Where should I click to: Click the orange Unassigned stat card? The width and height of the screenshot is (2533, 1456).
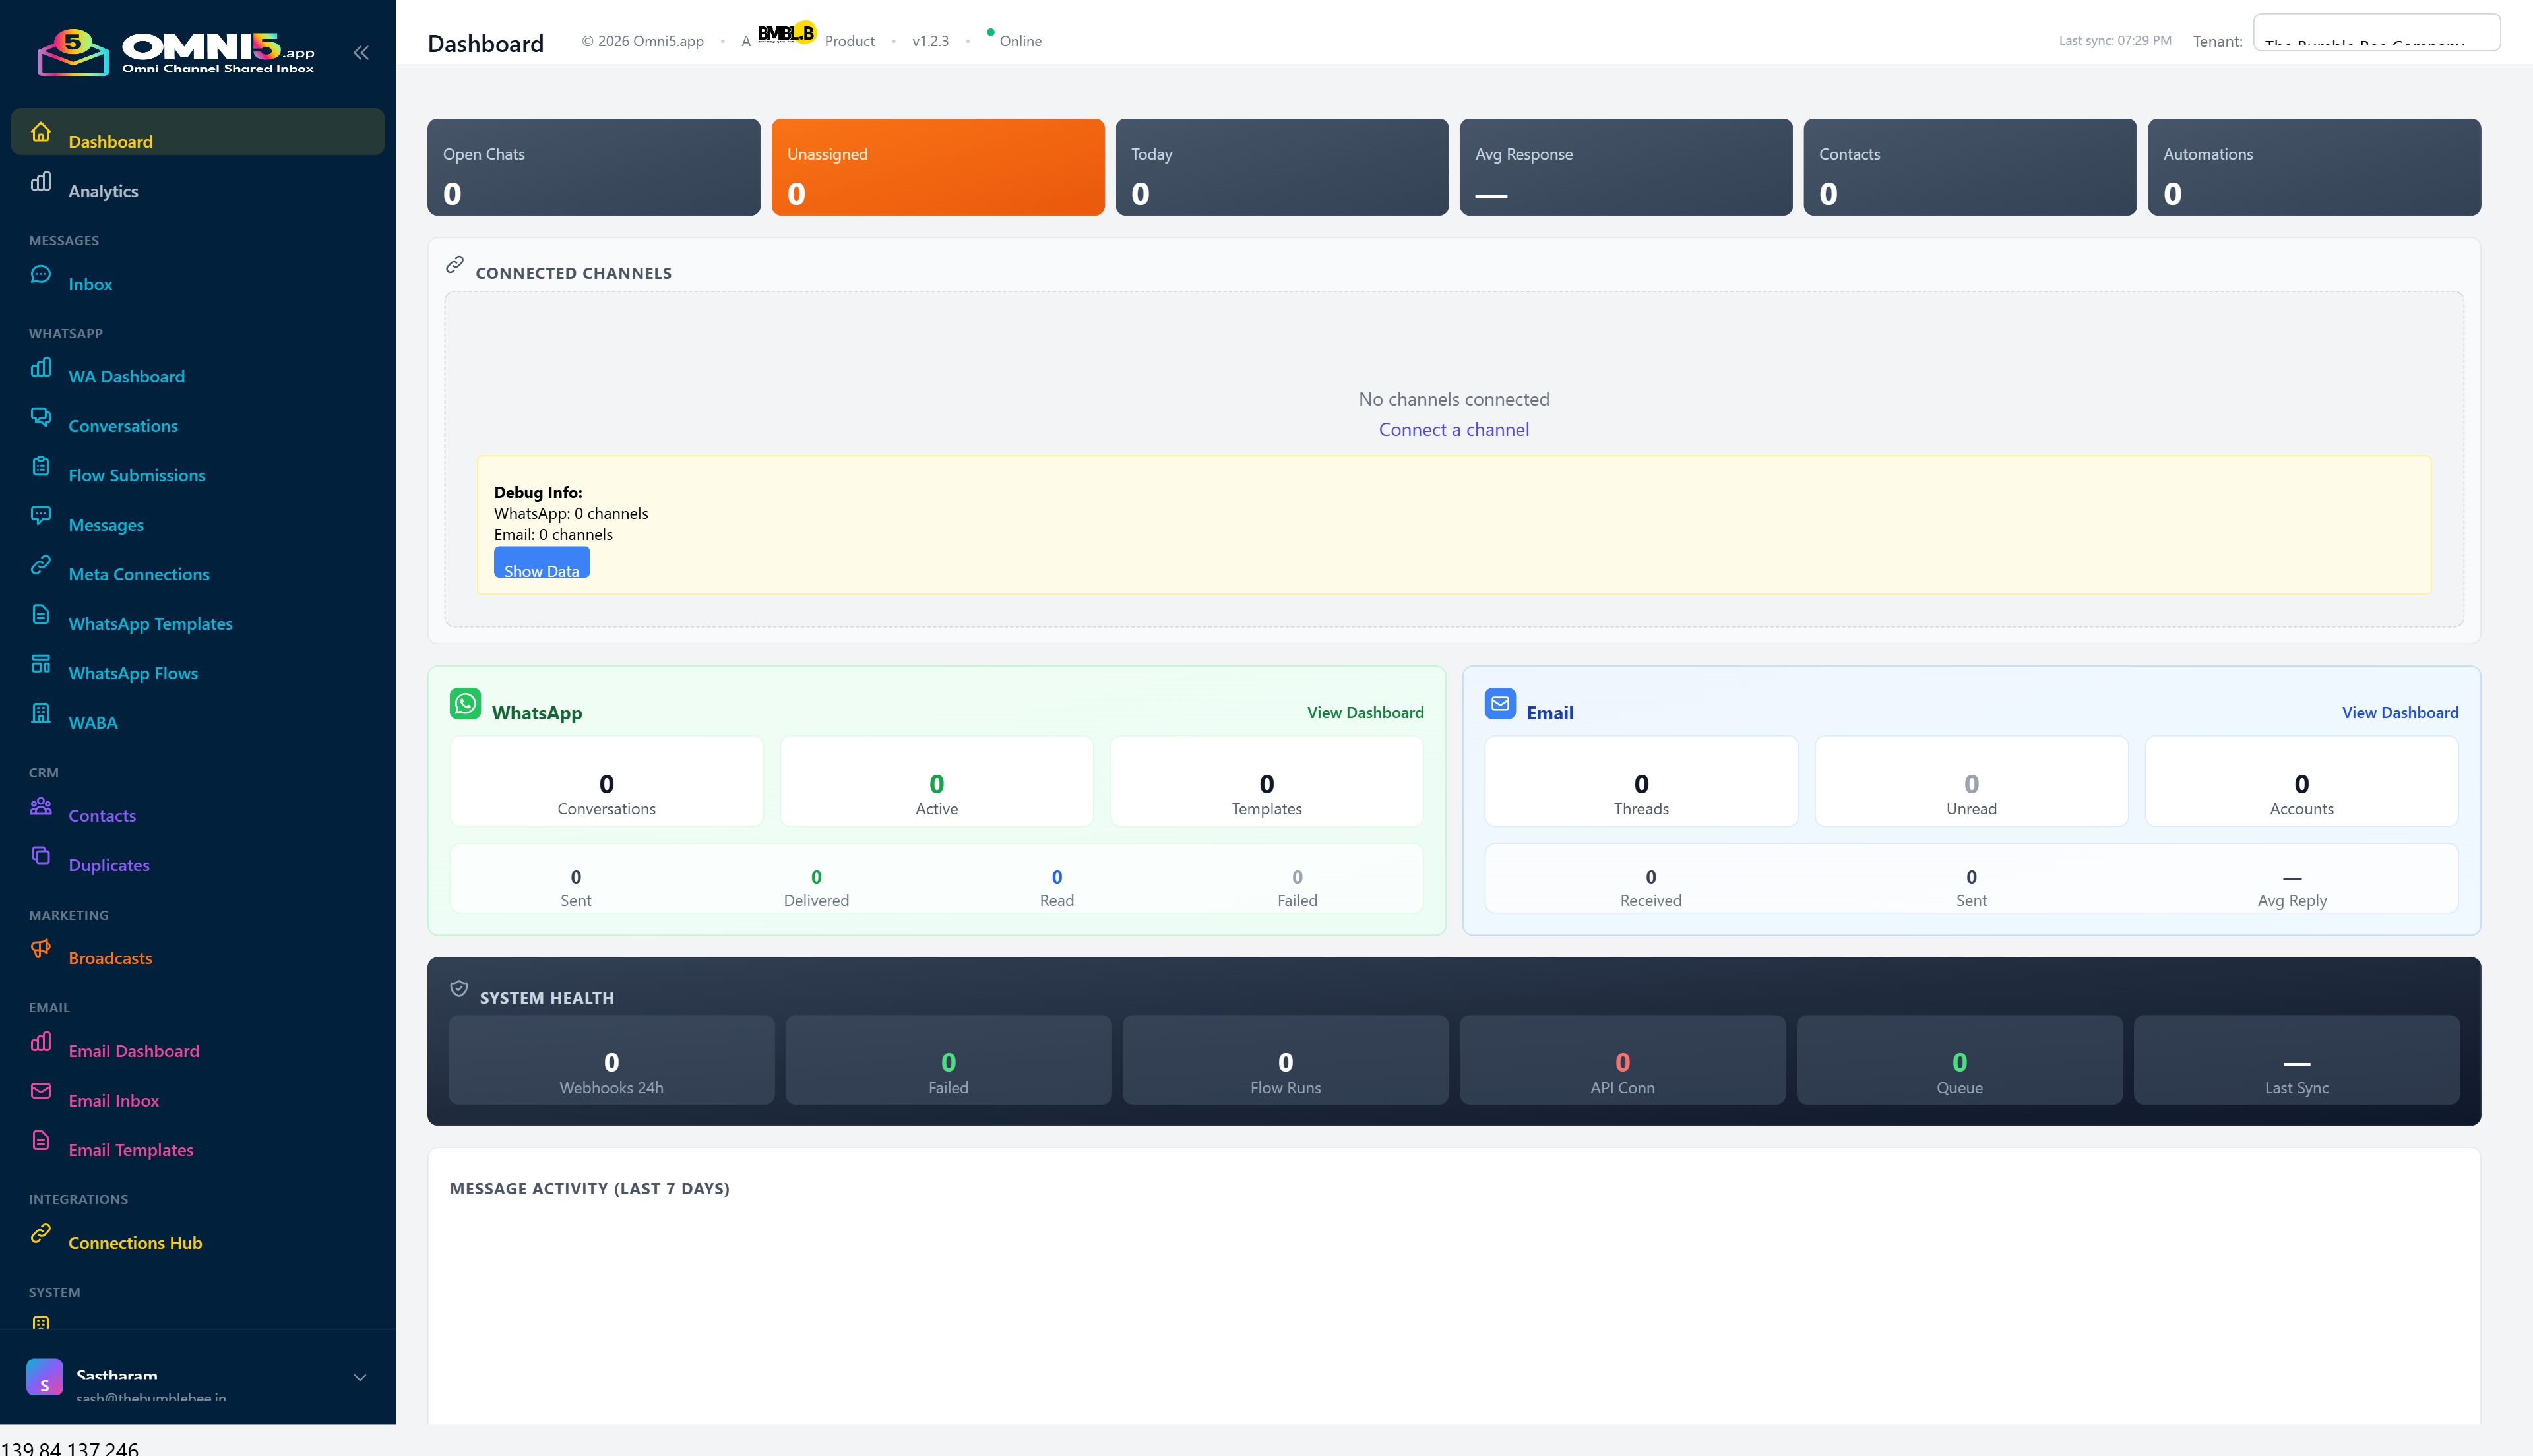937,166
